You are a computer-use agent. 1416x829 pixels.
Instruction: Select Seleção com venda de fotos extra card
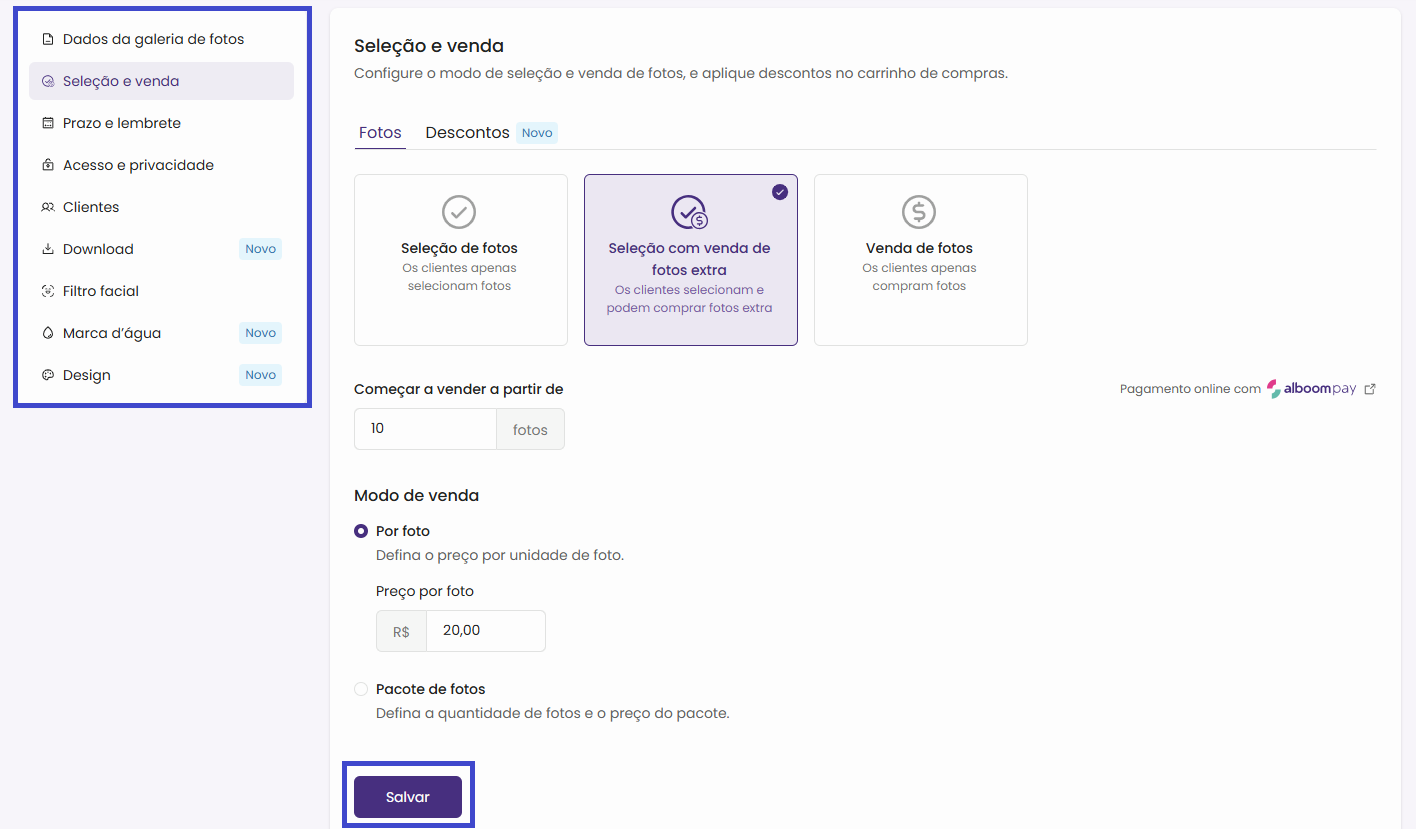(x=690, y=260)
